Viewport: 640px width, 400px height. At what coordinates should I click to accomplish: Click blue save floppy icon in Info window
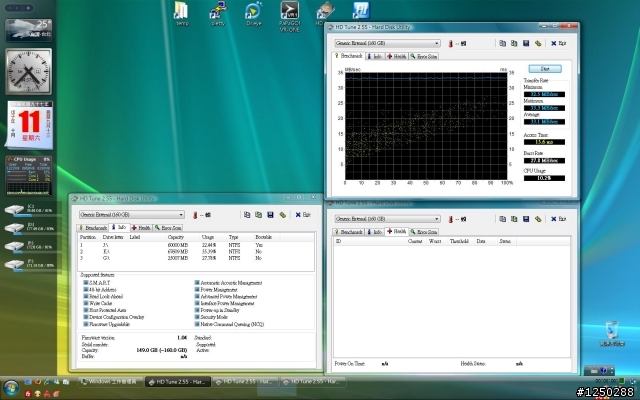point(270,215)
